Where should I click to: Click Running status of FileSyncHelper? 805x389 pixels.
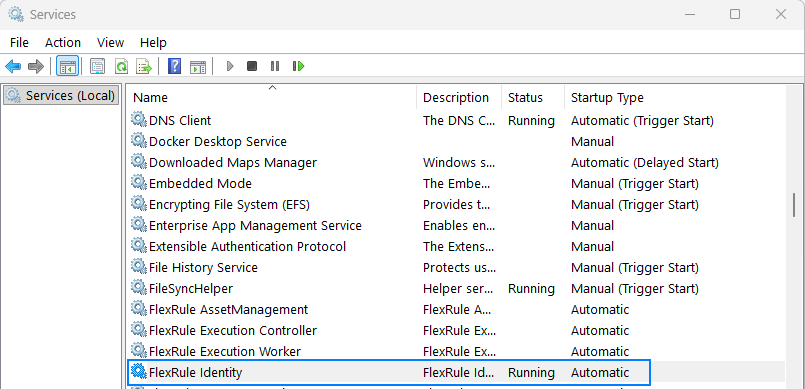click(531, 289)
